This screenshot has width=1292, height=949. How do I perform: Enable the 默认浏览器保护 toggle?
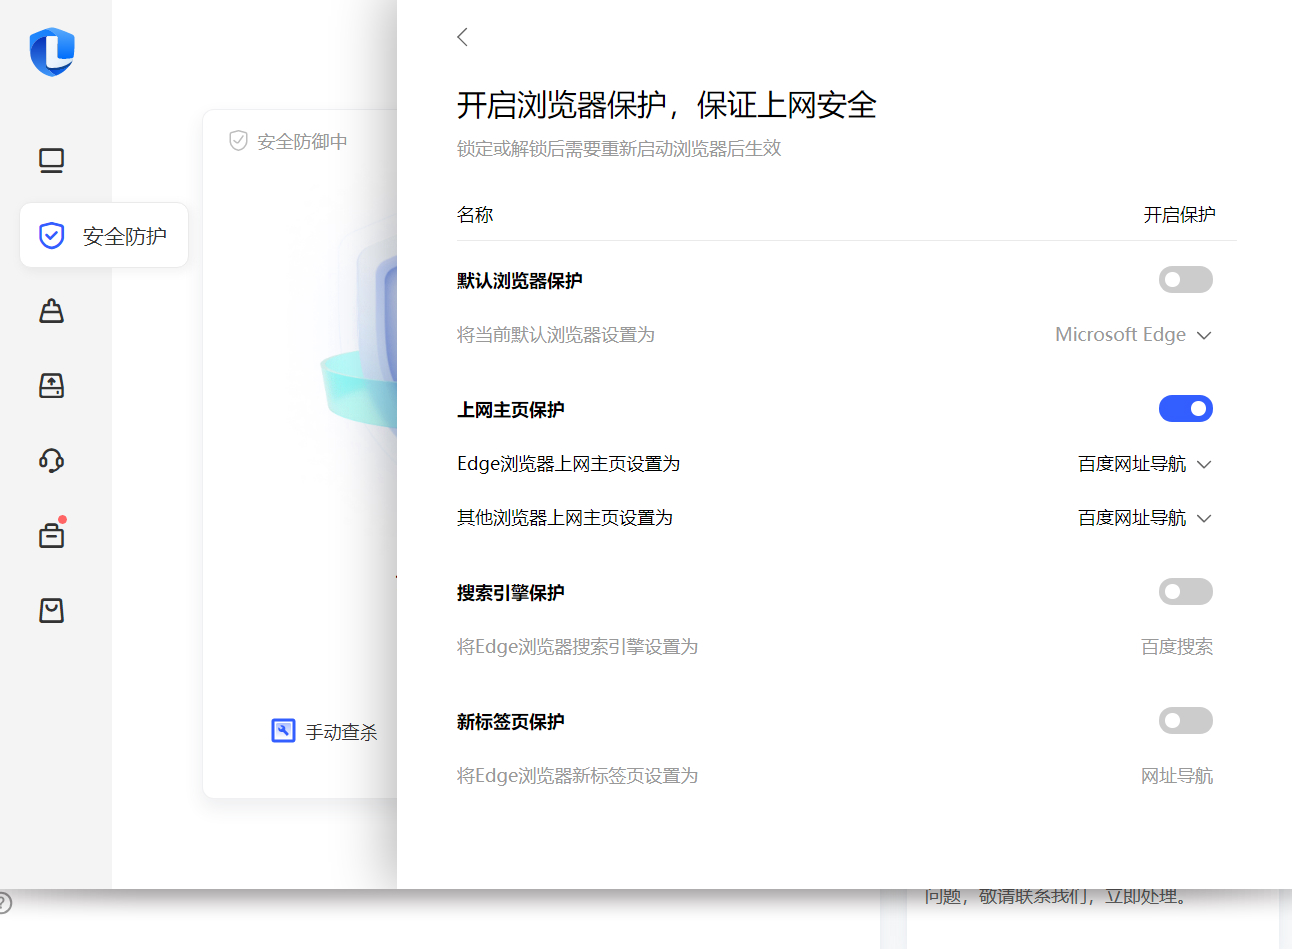[1185, 280]
